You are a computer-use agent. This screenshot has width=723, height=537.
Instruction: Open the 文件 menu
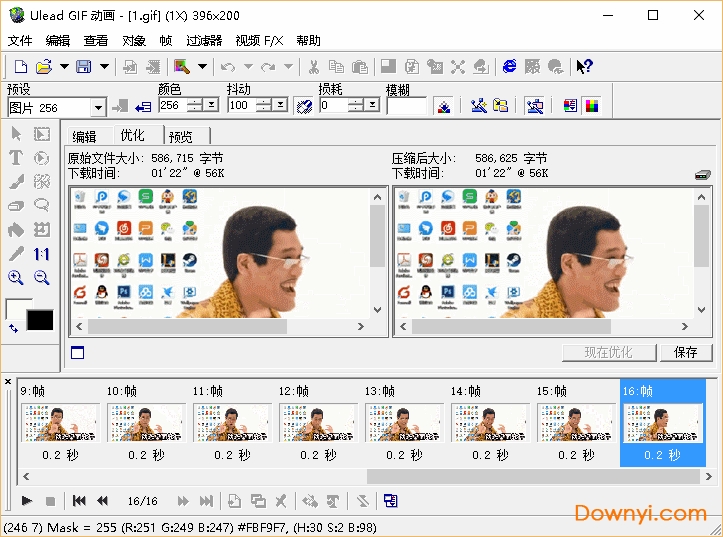[20, 41]
